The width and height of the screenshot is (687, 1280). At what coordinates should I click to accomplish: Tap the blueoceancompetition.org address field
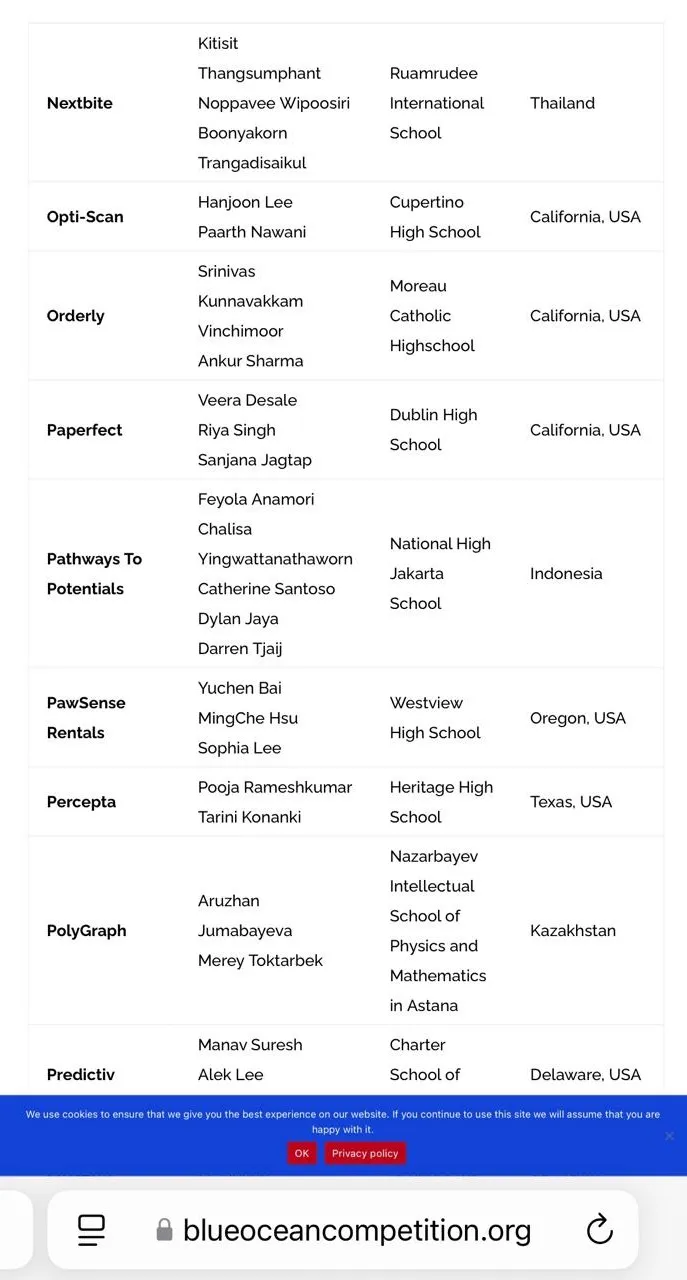click(x=357, y=1230)
